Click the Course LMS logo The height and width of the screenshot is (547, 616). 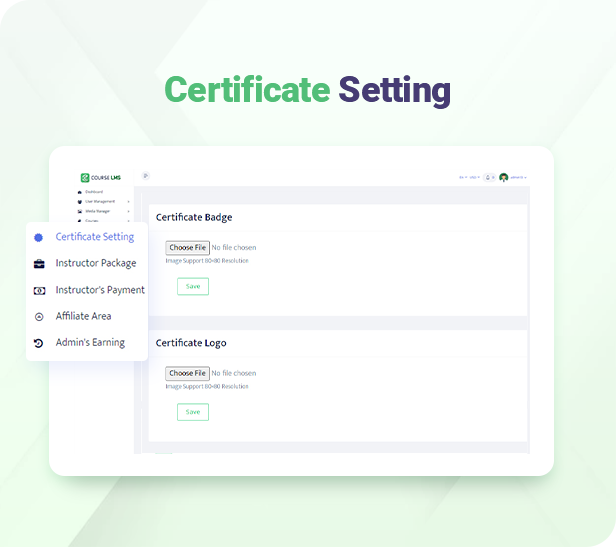pyautogui.click(x=98, y=178)
